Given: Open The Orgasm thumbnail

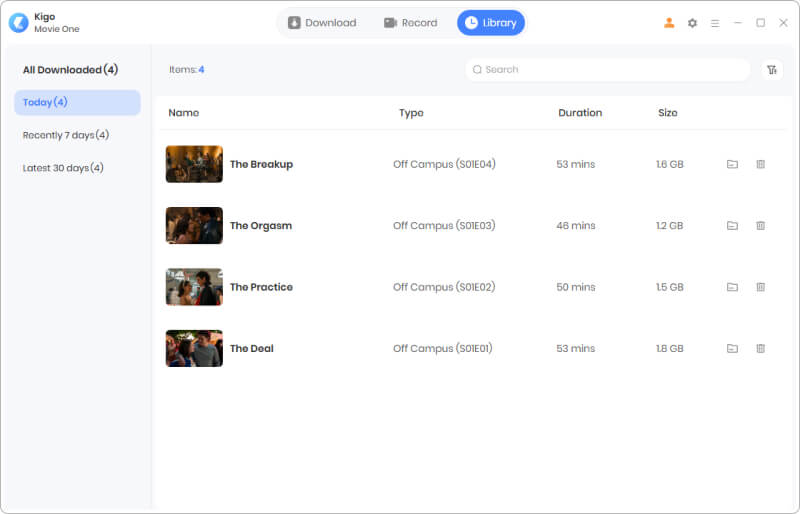Looking at the screenshot, I should click(194, 225).
